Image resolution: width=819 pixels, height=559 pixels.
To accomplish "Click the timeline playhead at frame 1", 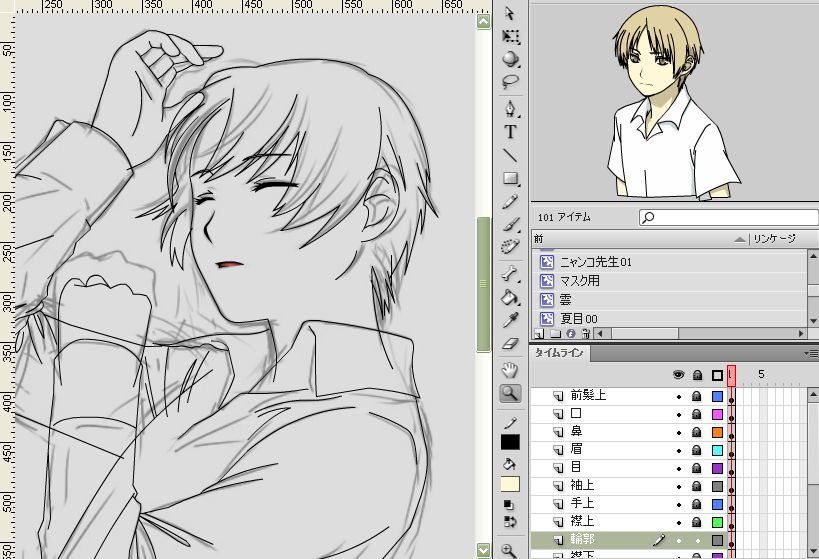I will coord(731,376).
